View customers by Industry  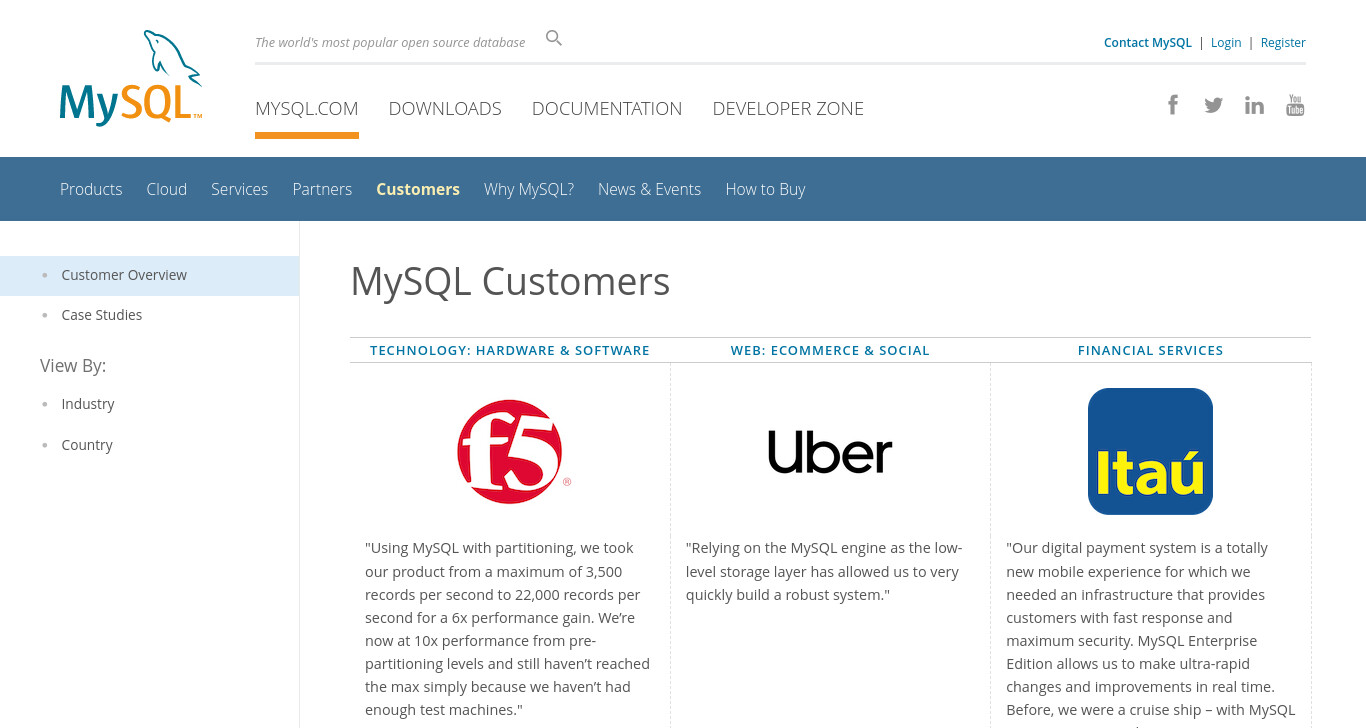click(88, 404)
